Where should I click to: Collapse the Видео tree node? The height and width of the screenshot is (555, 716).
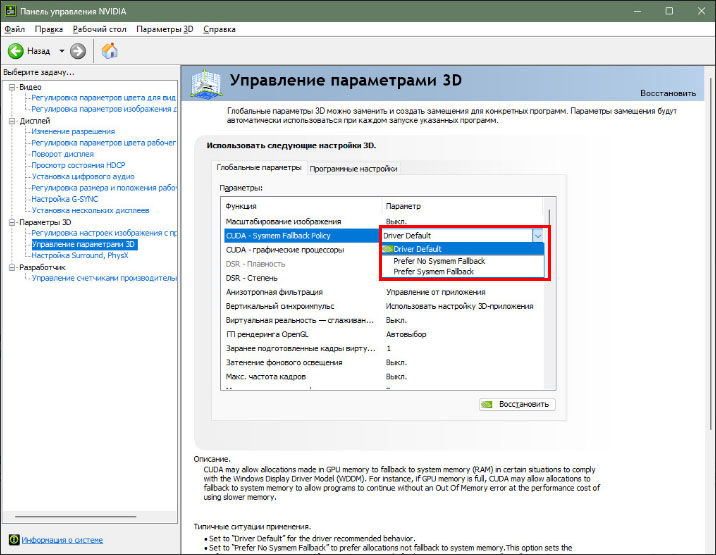point(12,87)
